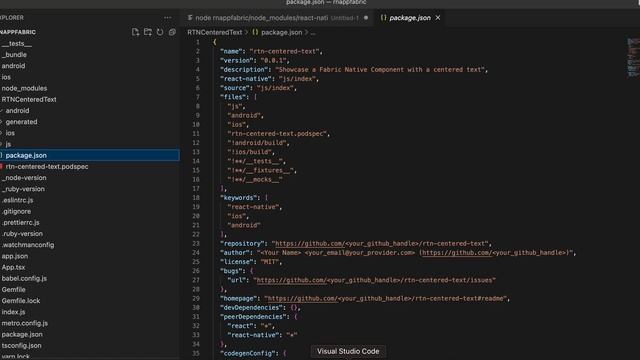
Task: Open the _ruby-version file
Action: tap(23, 189)
